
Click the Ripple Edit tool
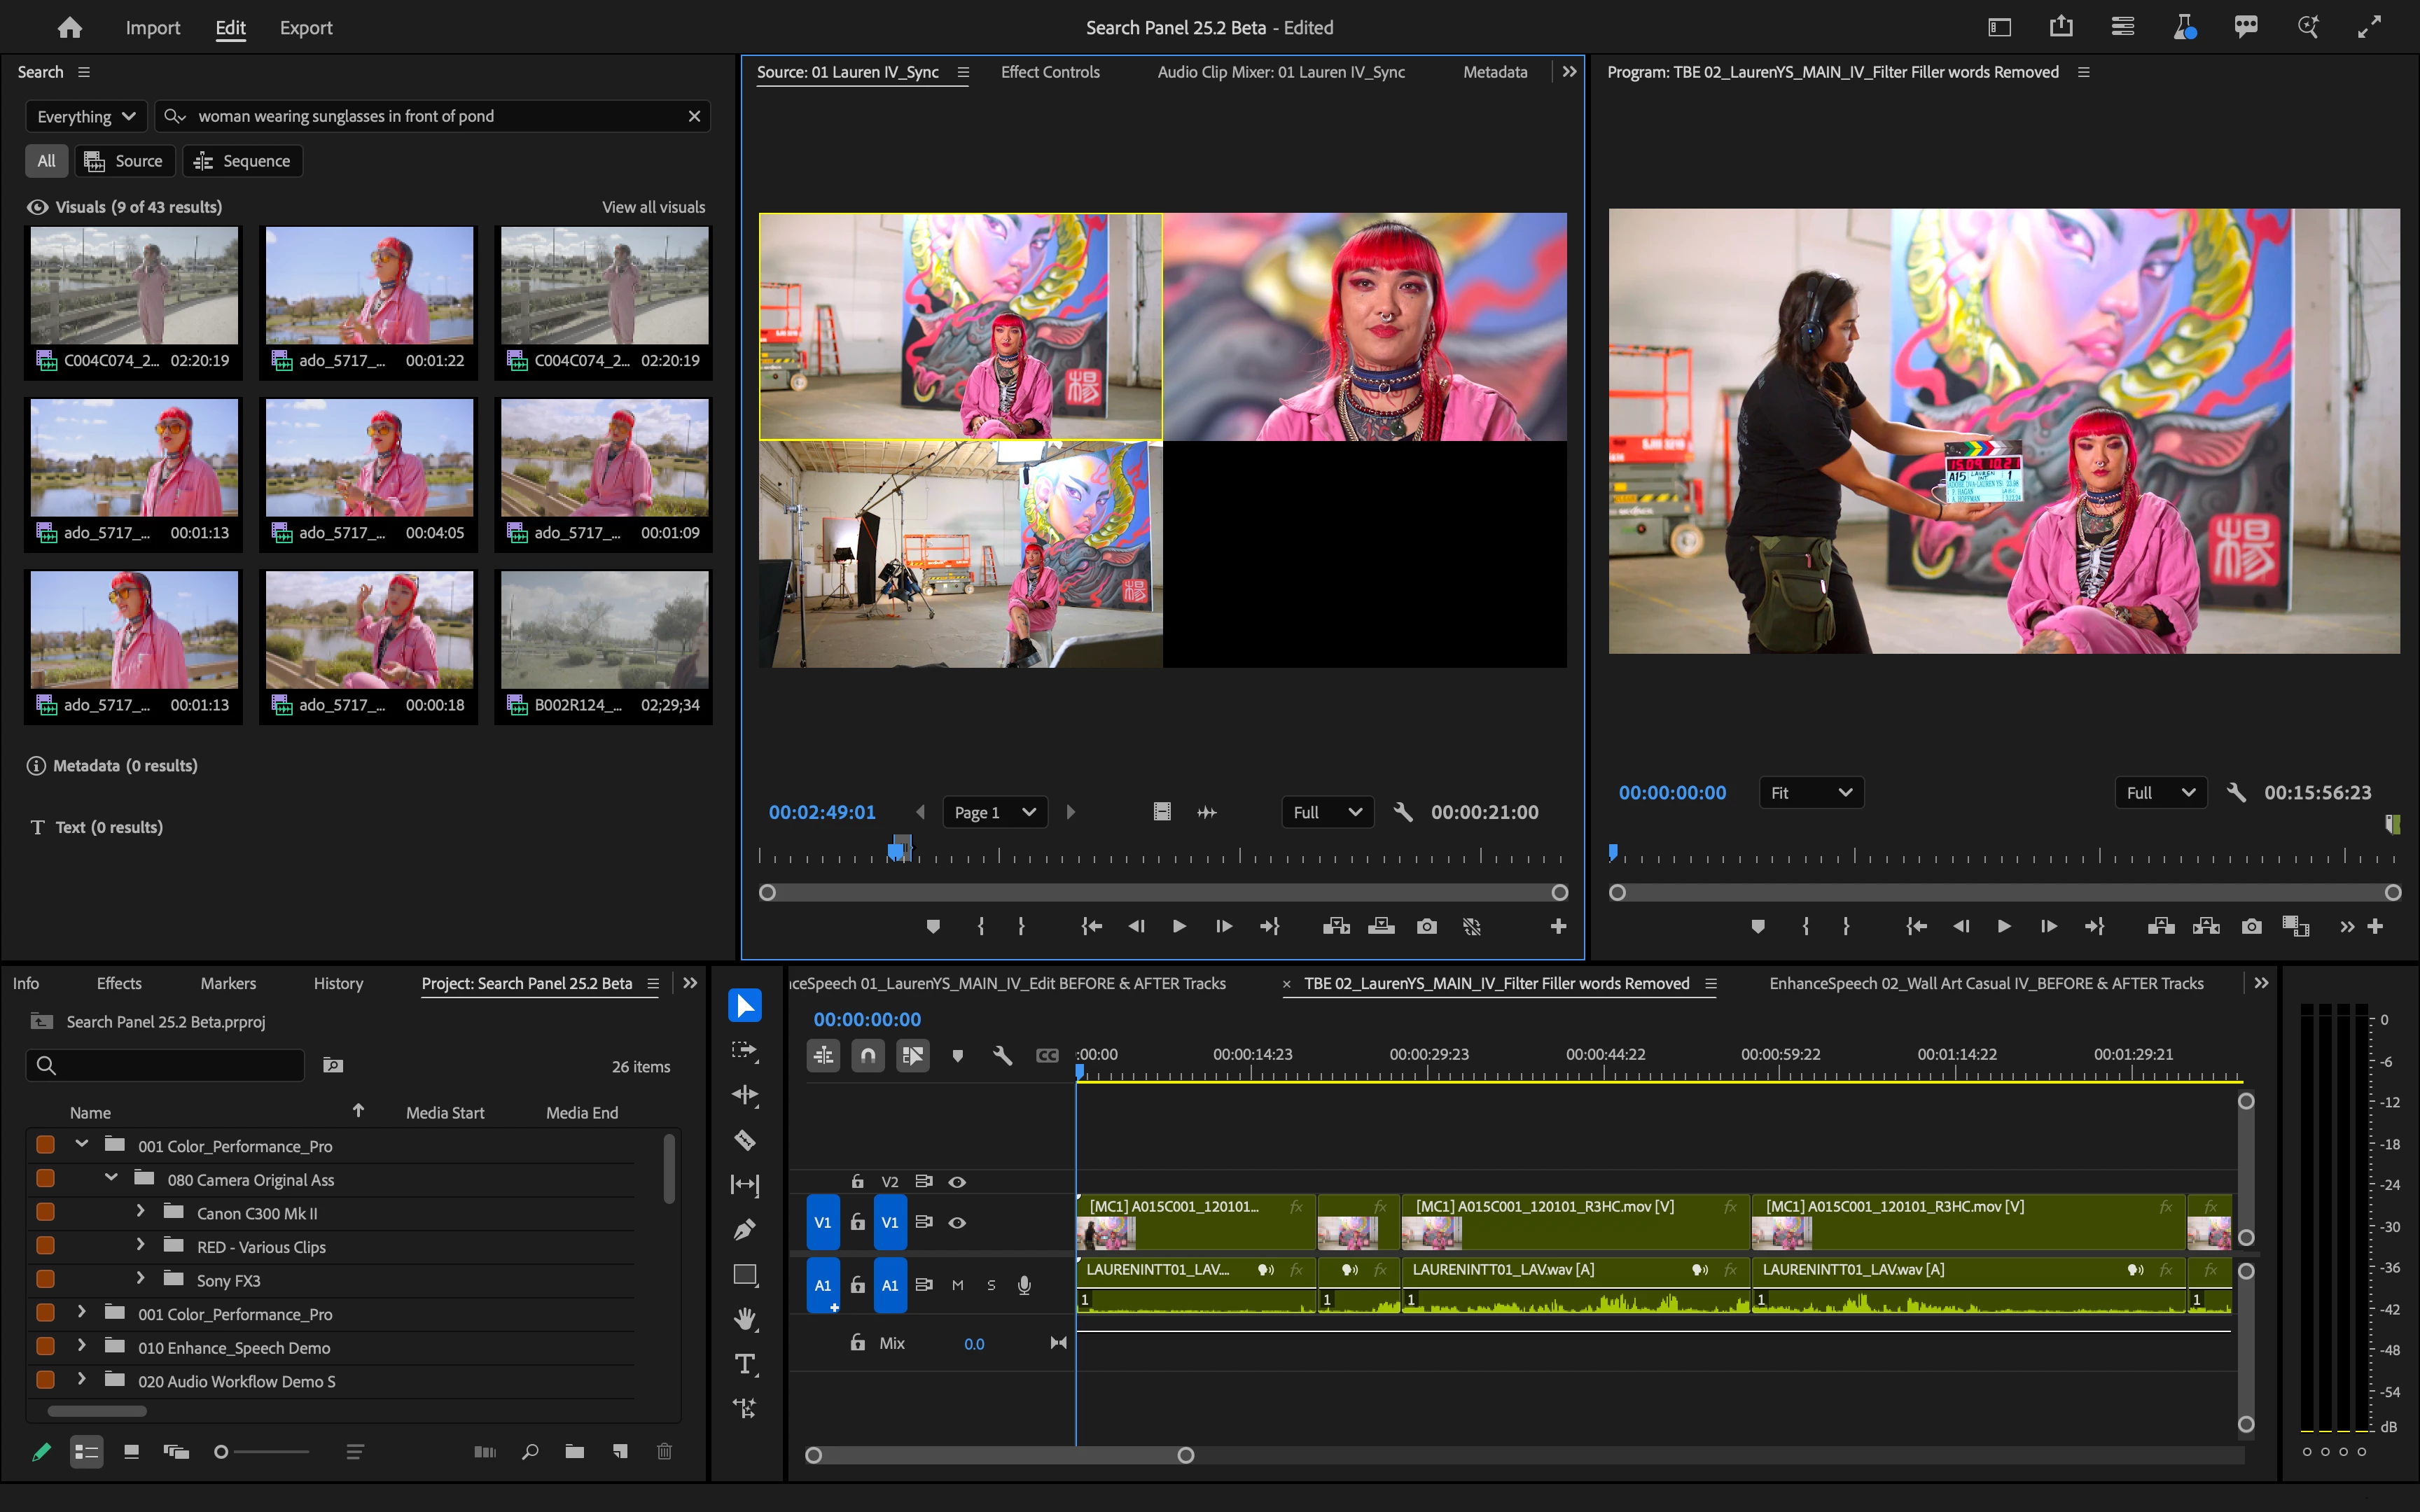pyautogui.click(x=745, y=1095)
